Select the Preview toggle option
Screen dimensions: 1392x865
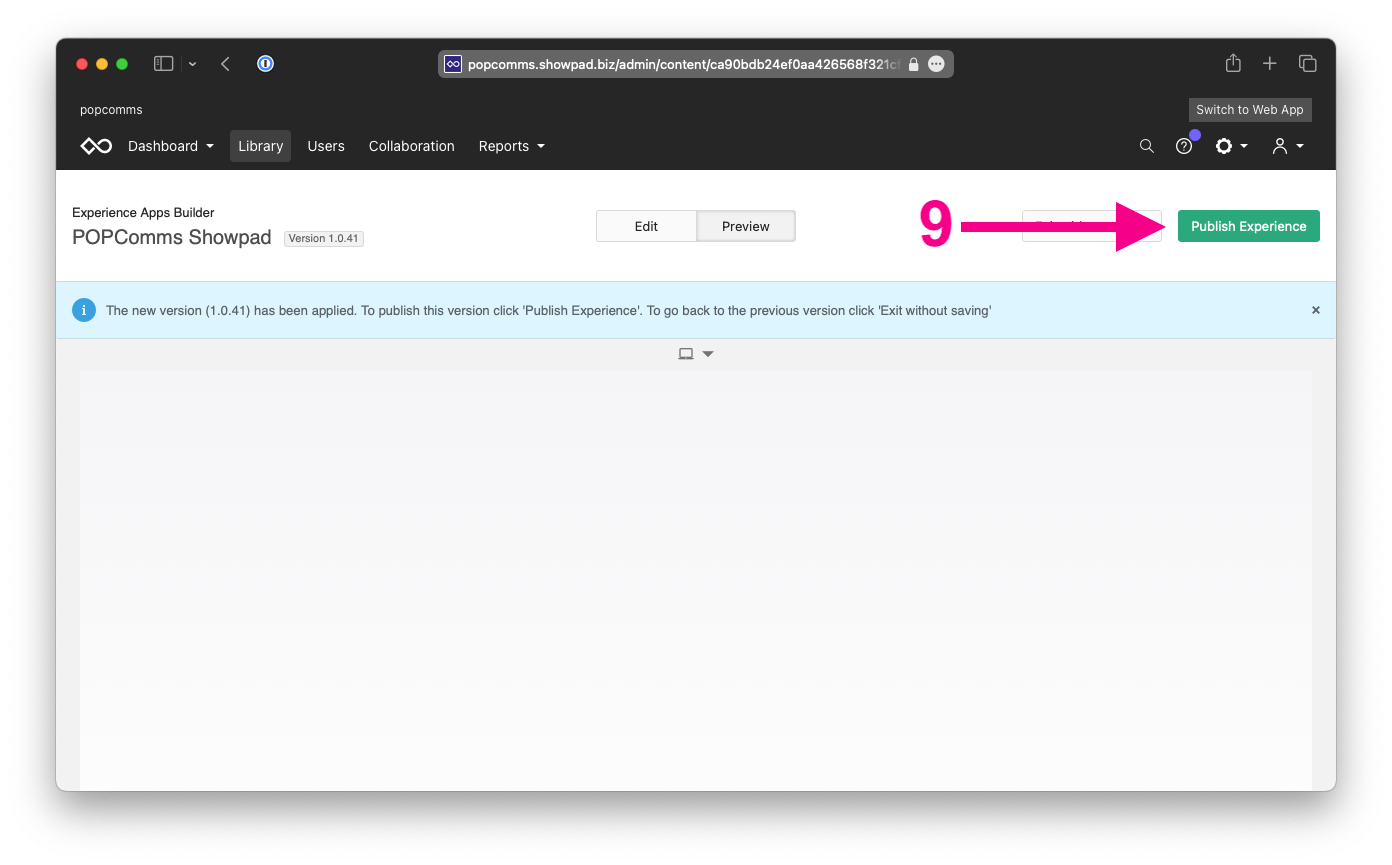[x=745, y=226]
